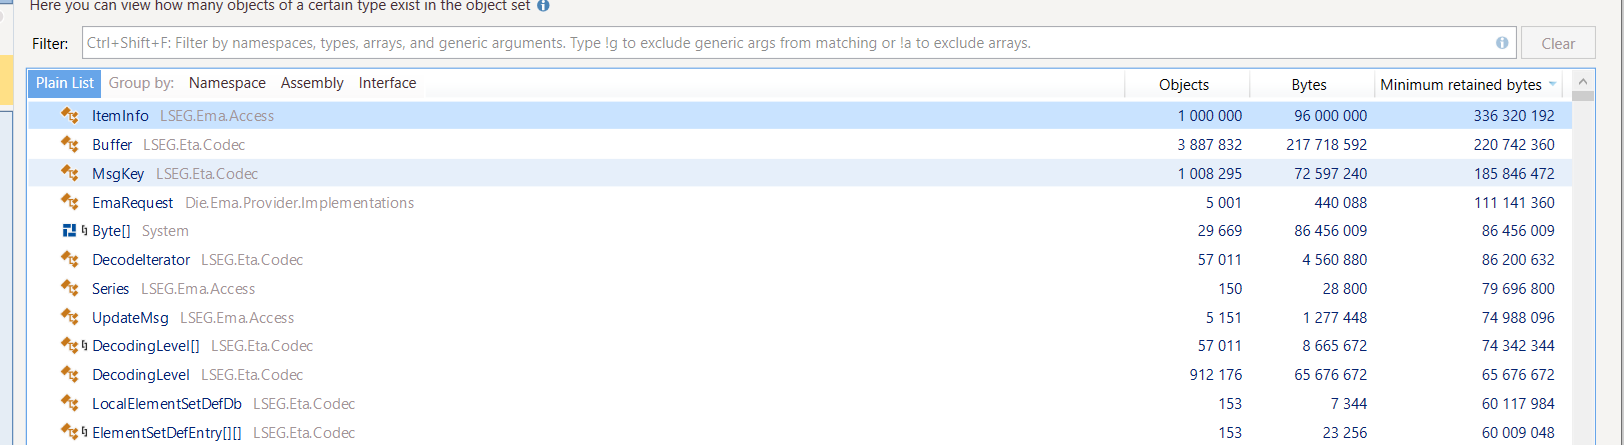The image size is (1624, 445).
Task: Focus the type filter input field
Action: click(790, 43)
